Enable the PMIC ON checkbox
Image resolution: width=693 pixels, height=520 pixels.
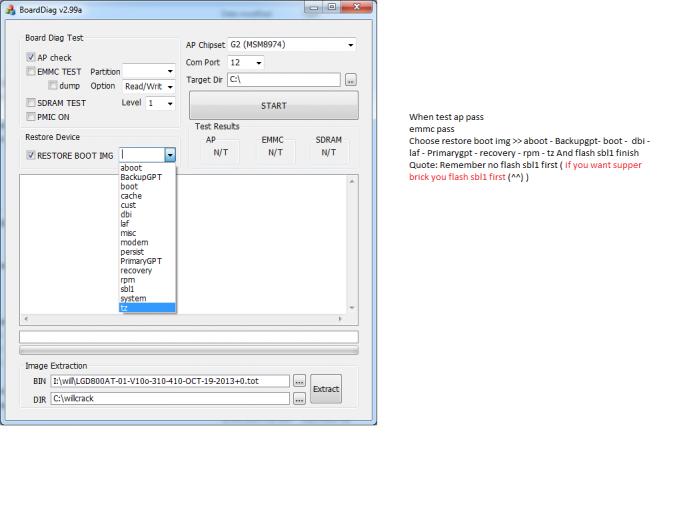(x=30, y=117)
